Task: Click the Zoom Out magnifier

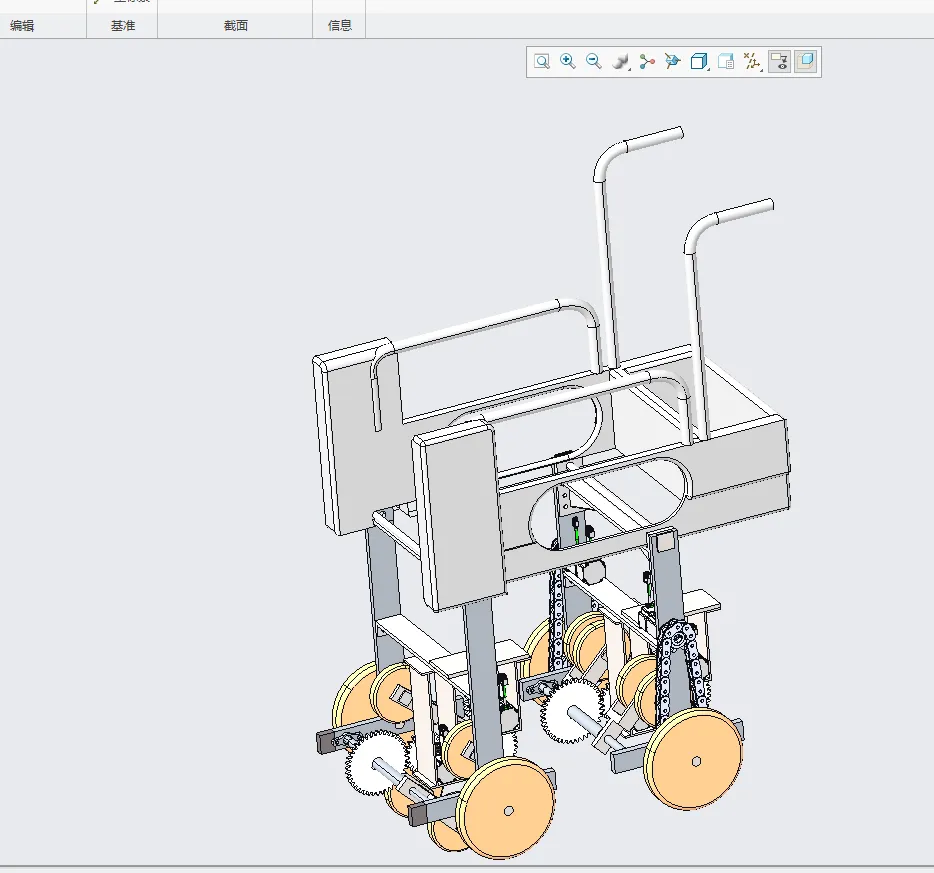Action: (594, 62)
